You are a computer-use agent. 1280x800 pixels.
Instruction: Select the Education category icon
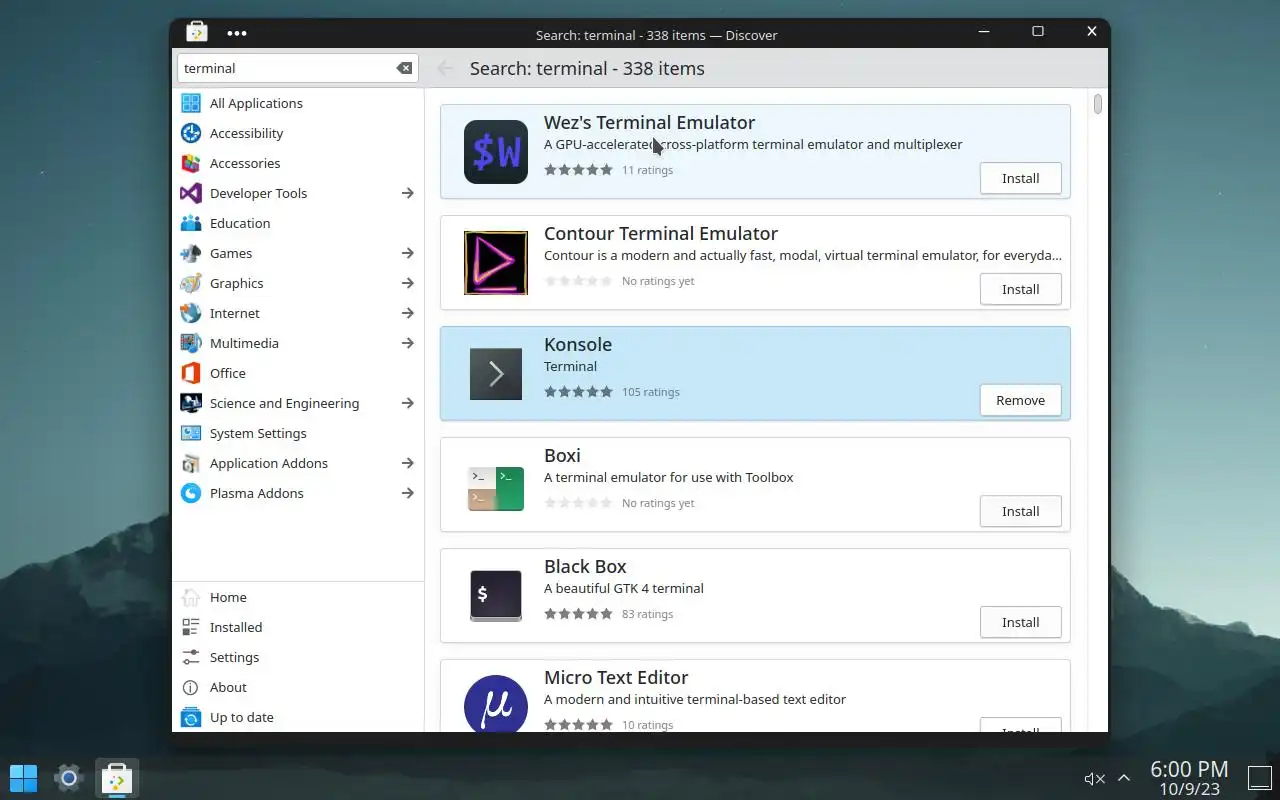pos(191,223)
